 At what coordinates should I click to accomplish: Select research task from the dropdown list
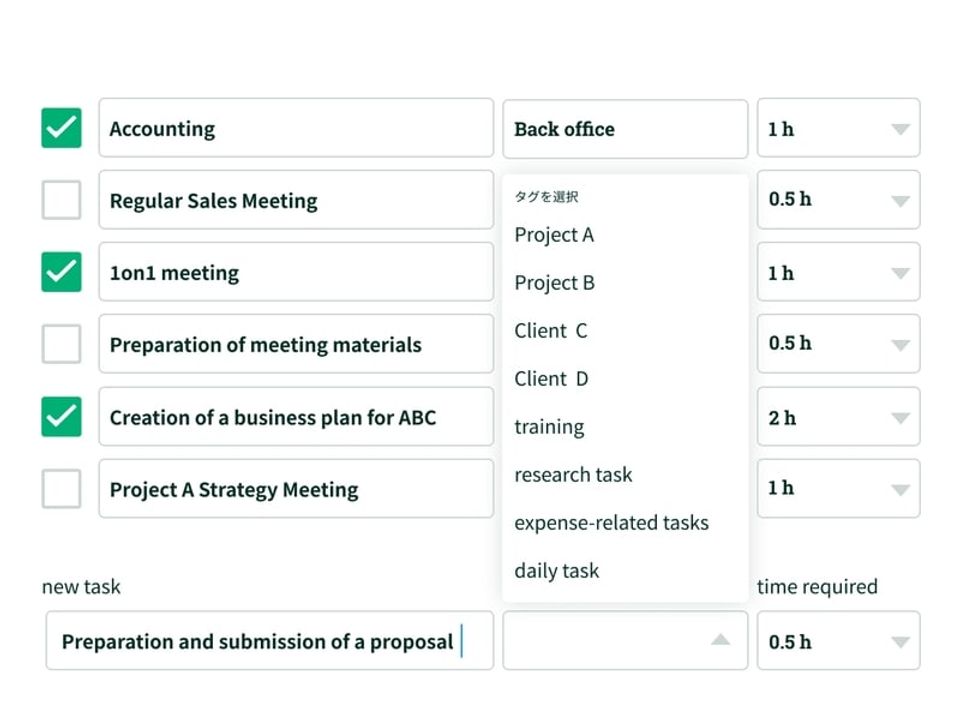pos(573,475)
